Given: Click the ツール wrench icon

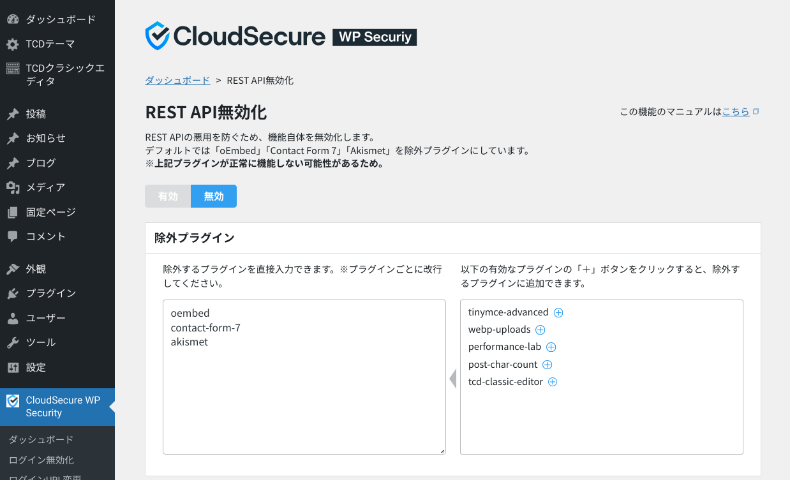Looking at the screenshot, I should [13, 342].
